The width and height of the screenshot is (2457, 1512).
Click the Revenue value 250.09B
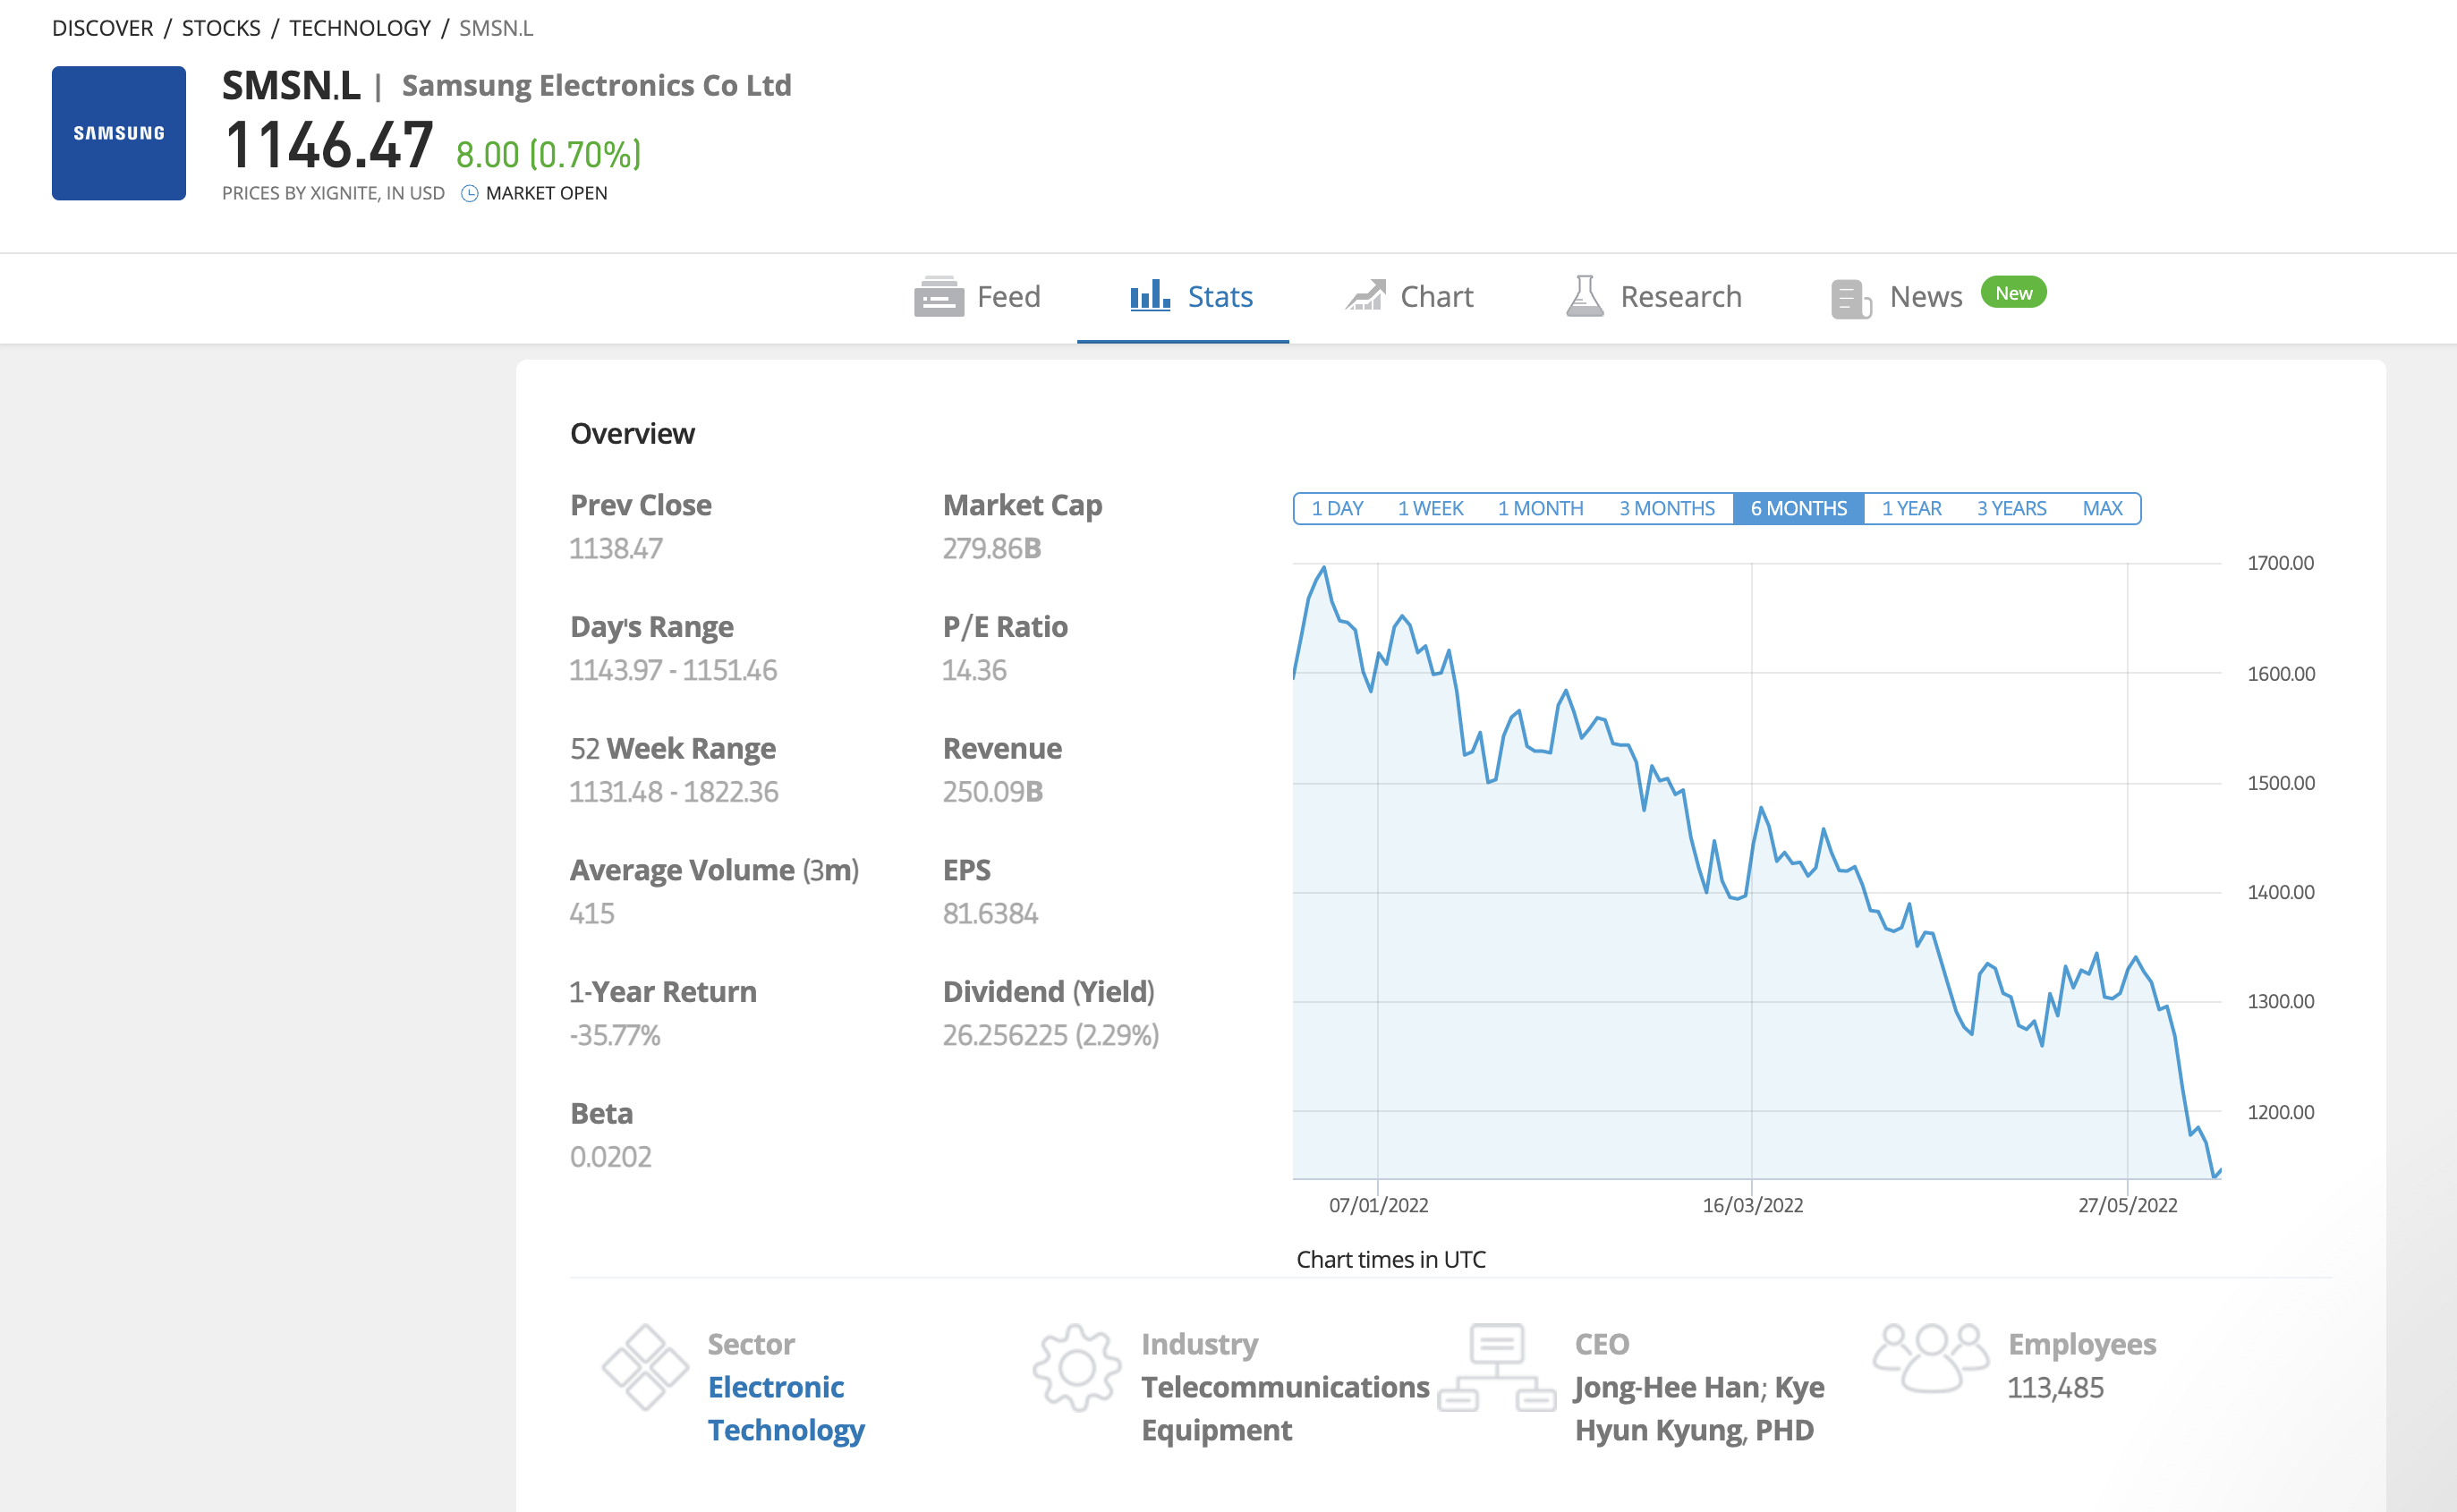tap(993, 792)
